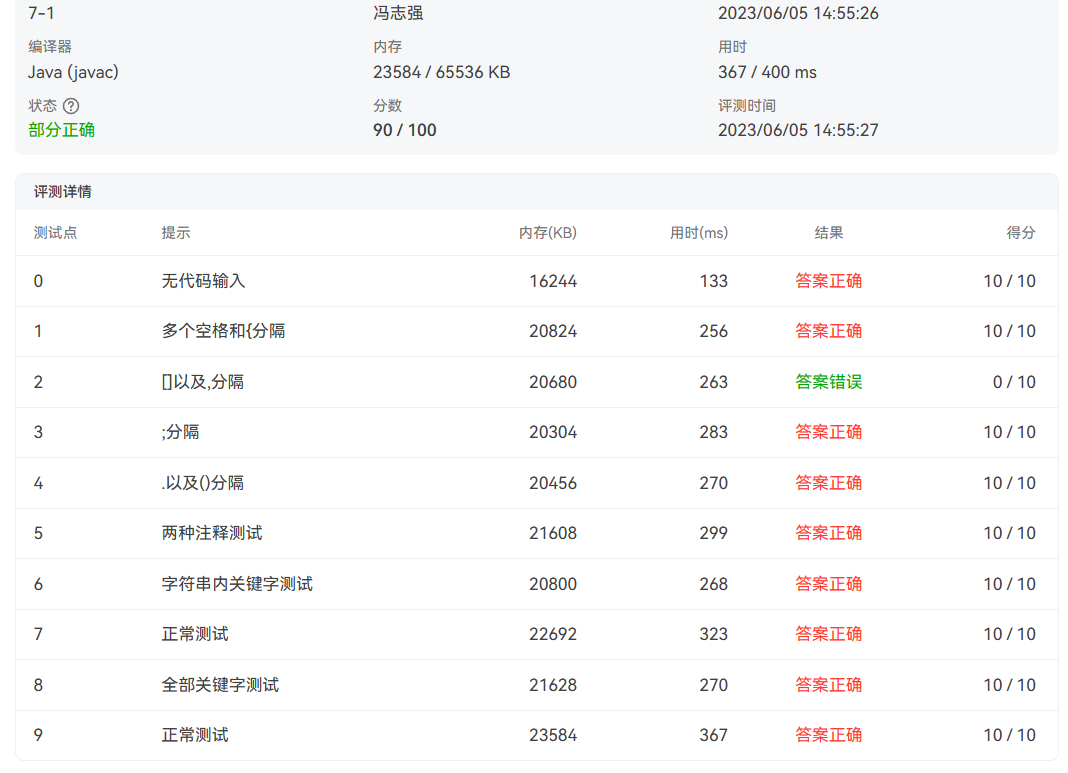Click the time cell 299
This screenshot has width=1068, height=773.
coord(714,533)
